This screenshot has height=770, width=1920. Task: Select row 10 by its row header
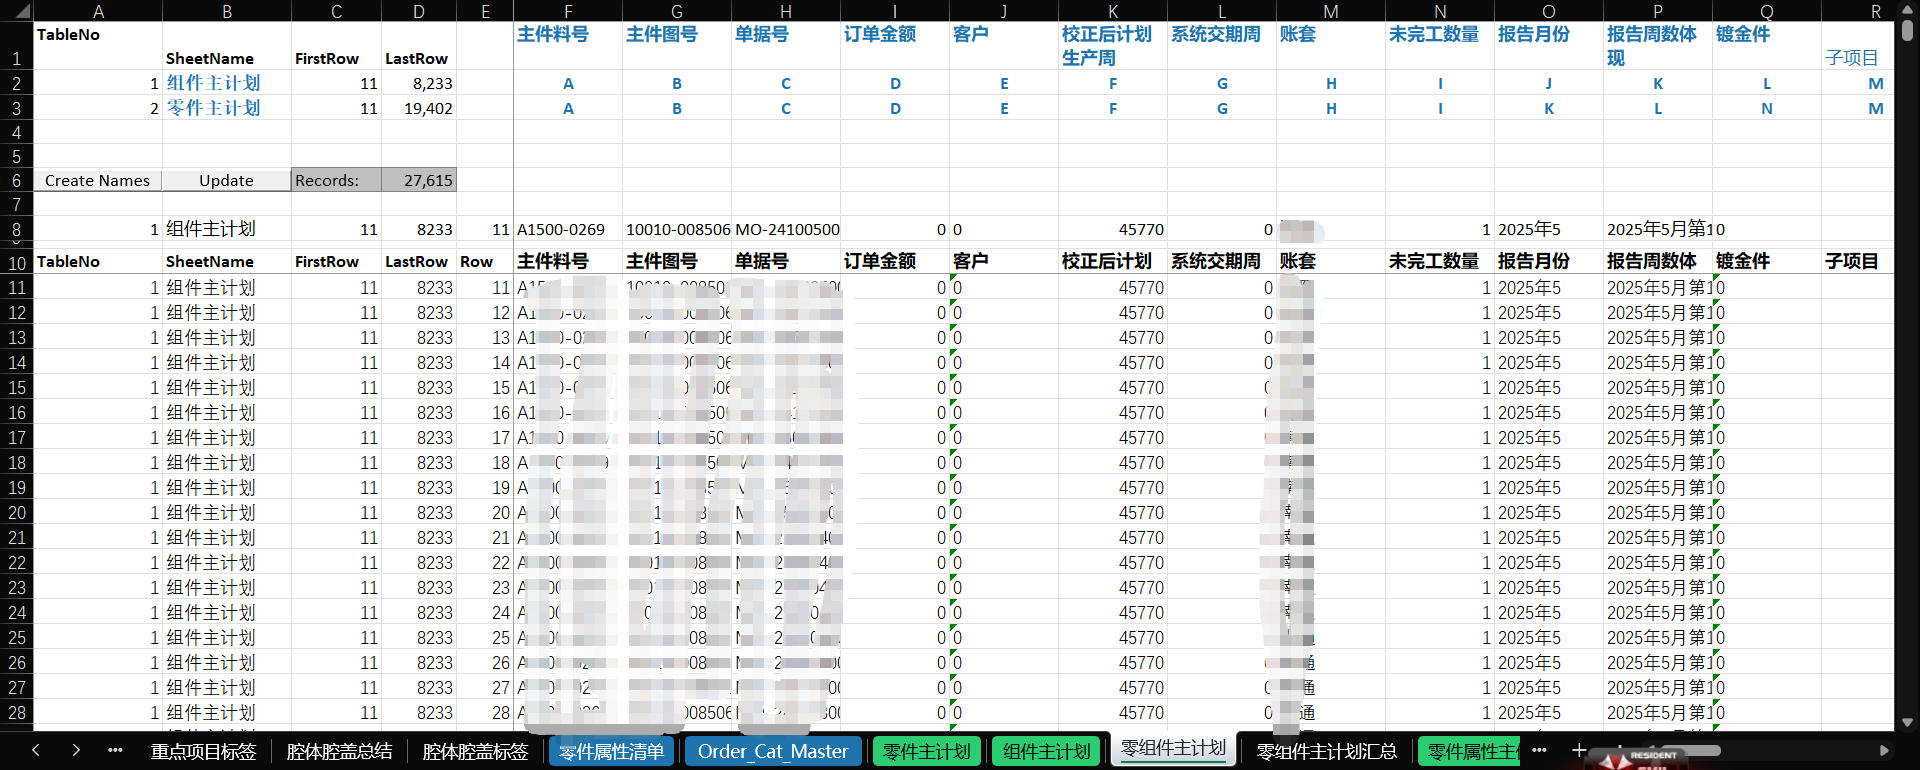coord(17,262)
